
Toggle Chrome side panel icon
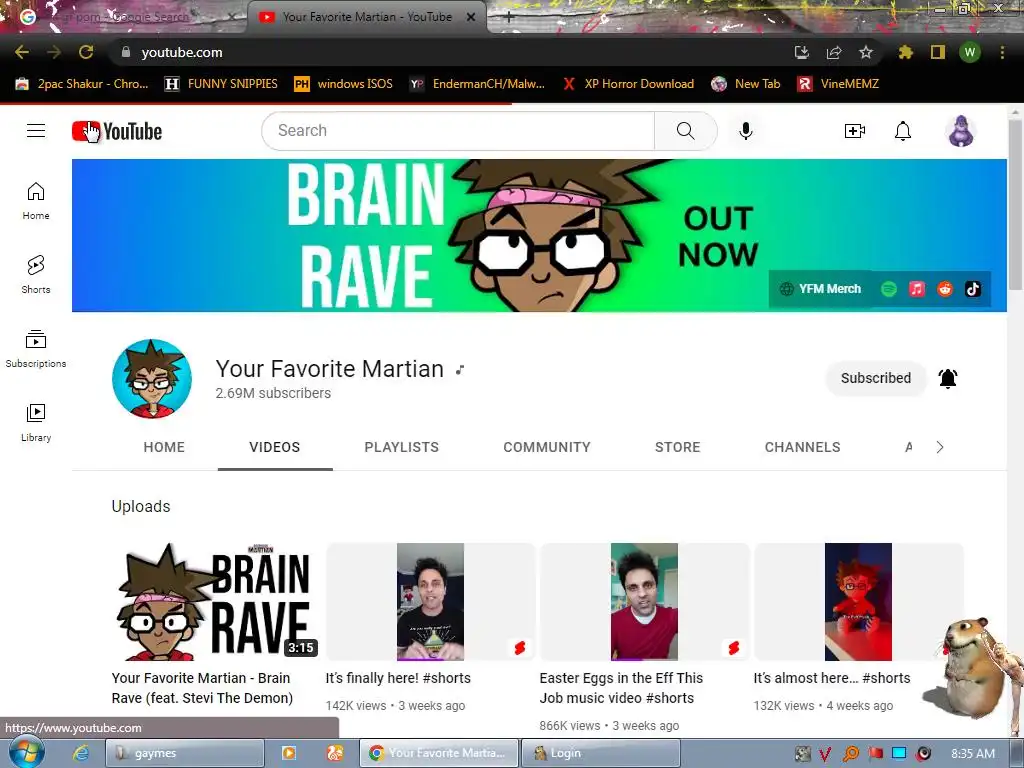(x=938, y=52)
